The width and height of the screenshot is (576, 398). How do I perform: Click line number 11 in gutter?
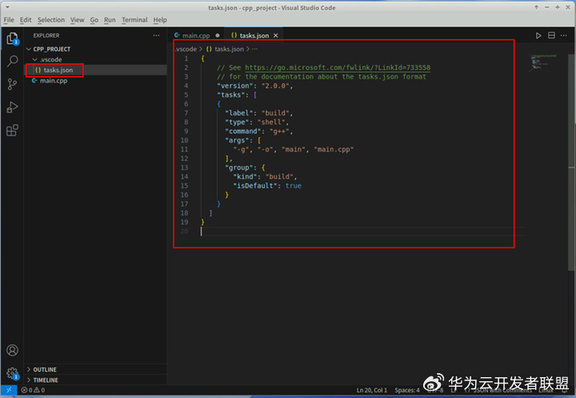(x=184, y=149)
